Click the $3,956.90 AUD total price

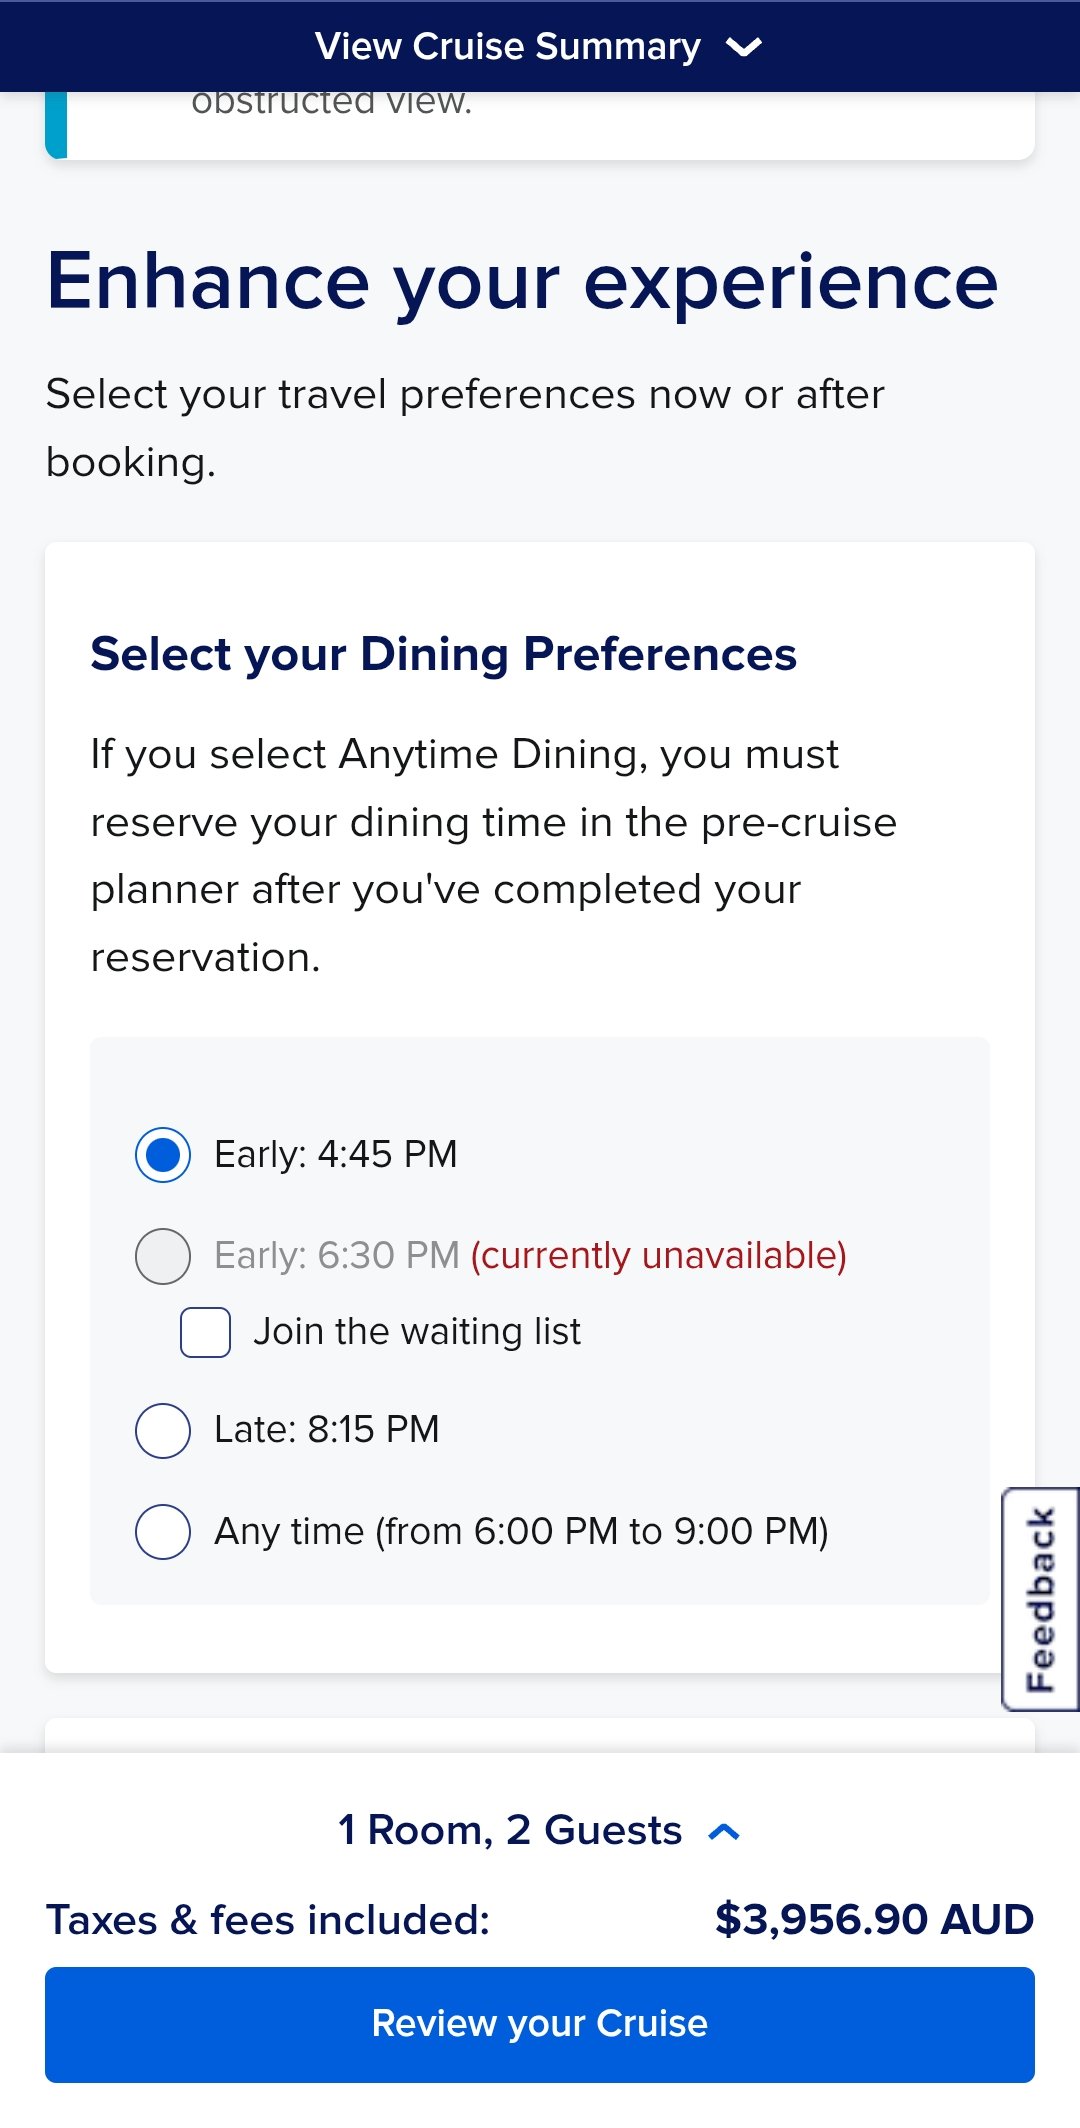(x=874, y=1920)
